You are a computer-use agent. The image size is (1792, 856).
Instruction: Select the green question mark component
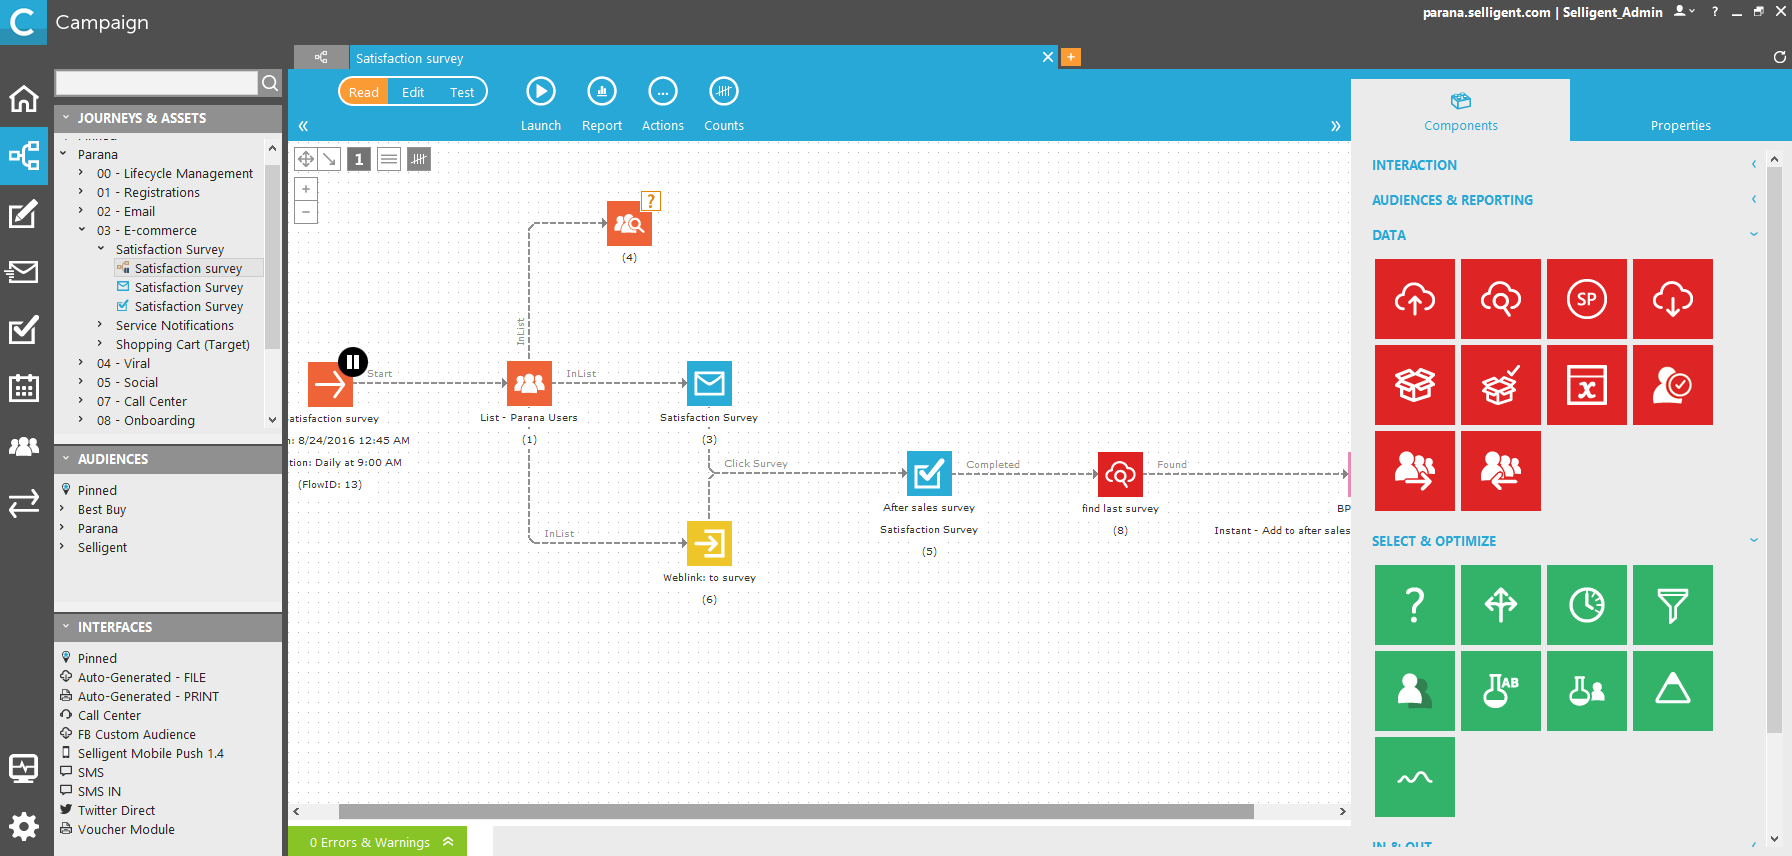click(1414, 605)
